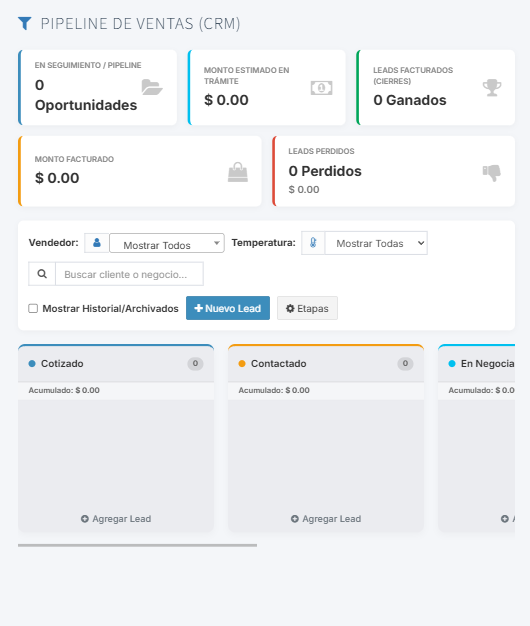
Task: Select the En Negociación column header
Action: click(477, 363)
